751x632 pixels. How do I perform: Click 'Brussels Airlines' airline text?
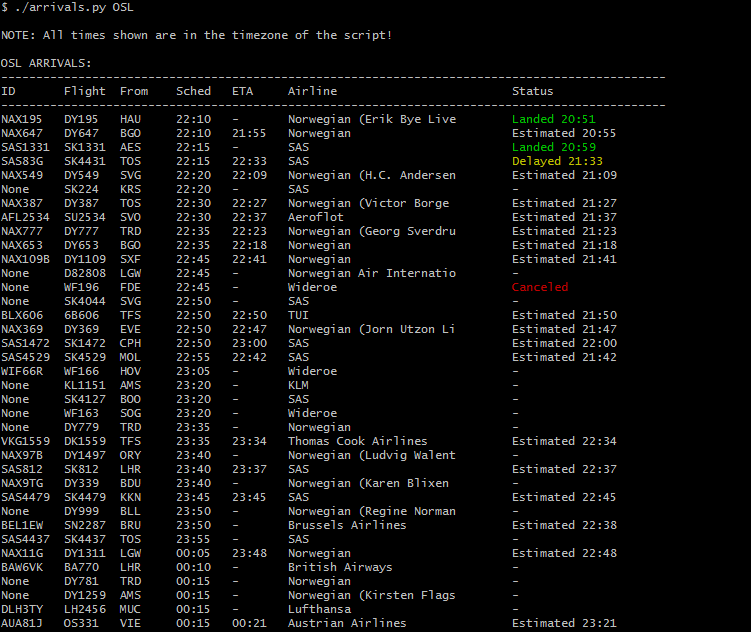(347, 525)
